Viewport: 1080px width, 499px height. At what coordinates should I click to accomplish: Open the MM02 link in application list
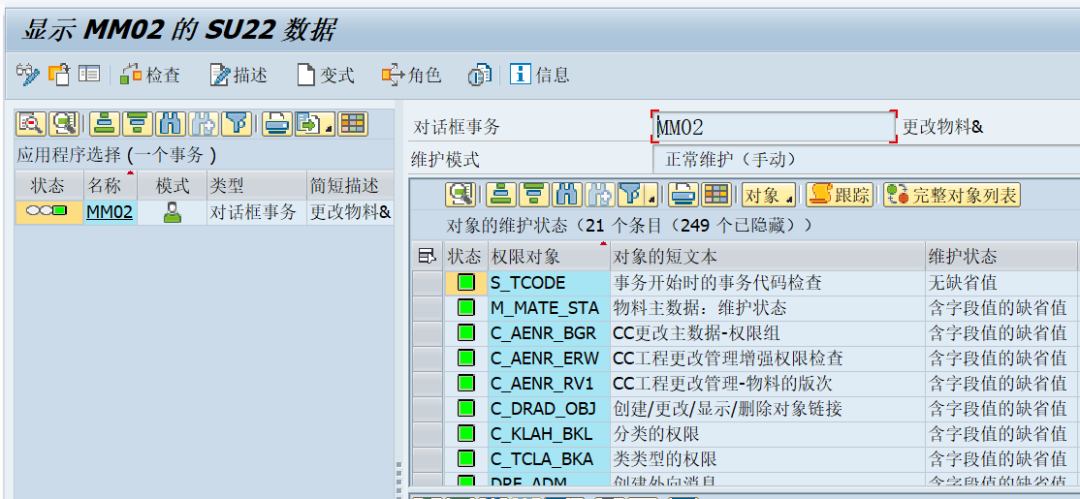click(109, 212)
